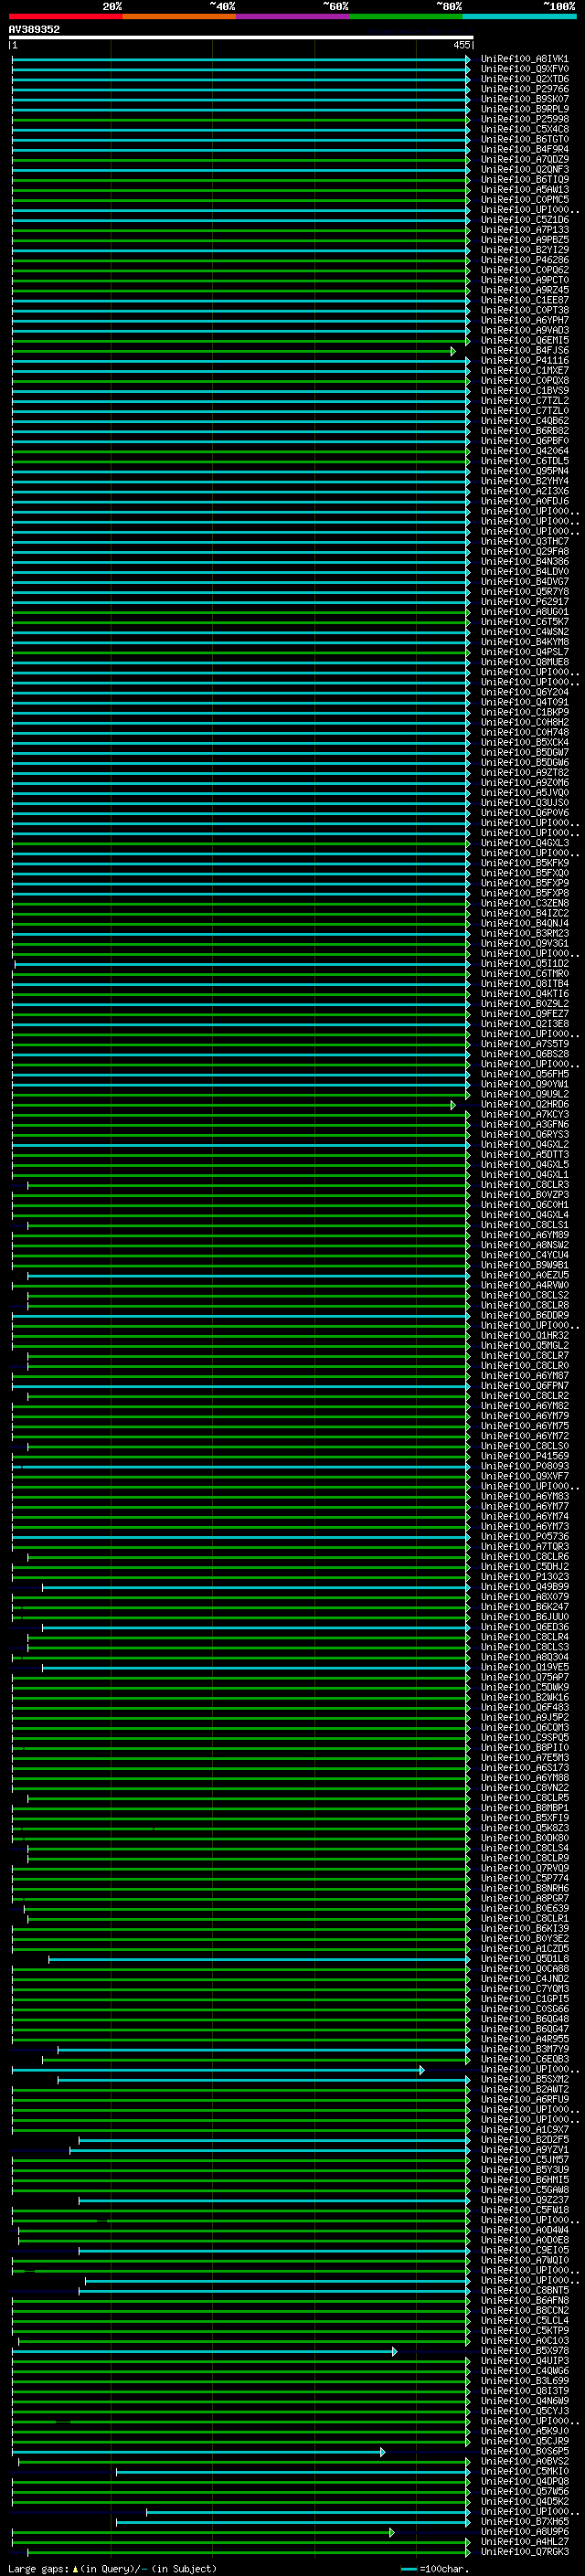
Task: Open the last hit UniRef100_Q7RGK3
Action: 524,2553
